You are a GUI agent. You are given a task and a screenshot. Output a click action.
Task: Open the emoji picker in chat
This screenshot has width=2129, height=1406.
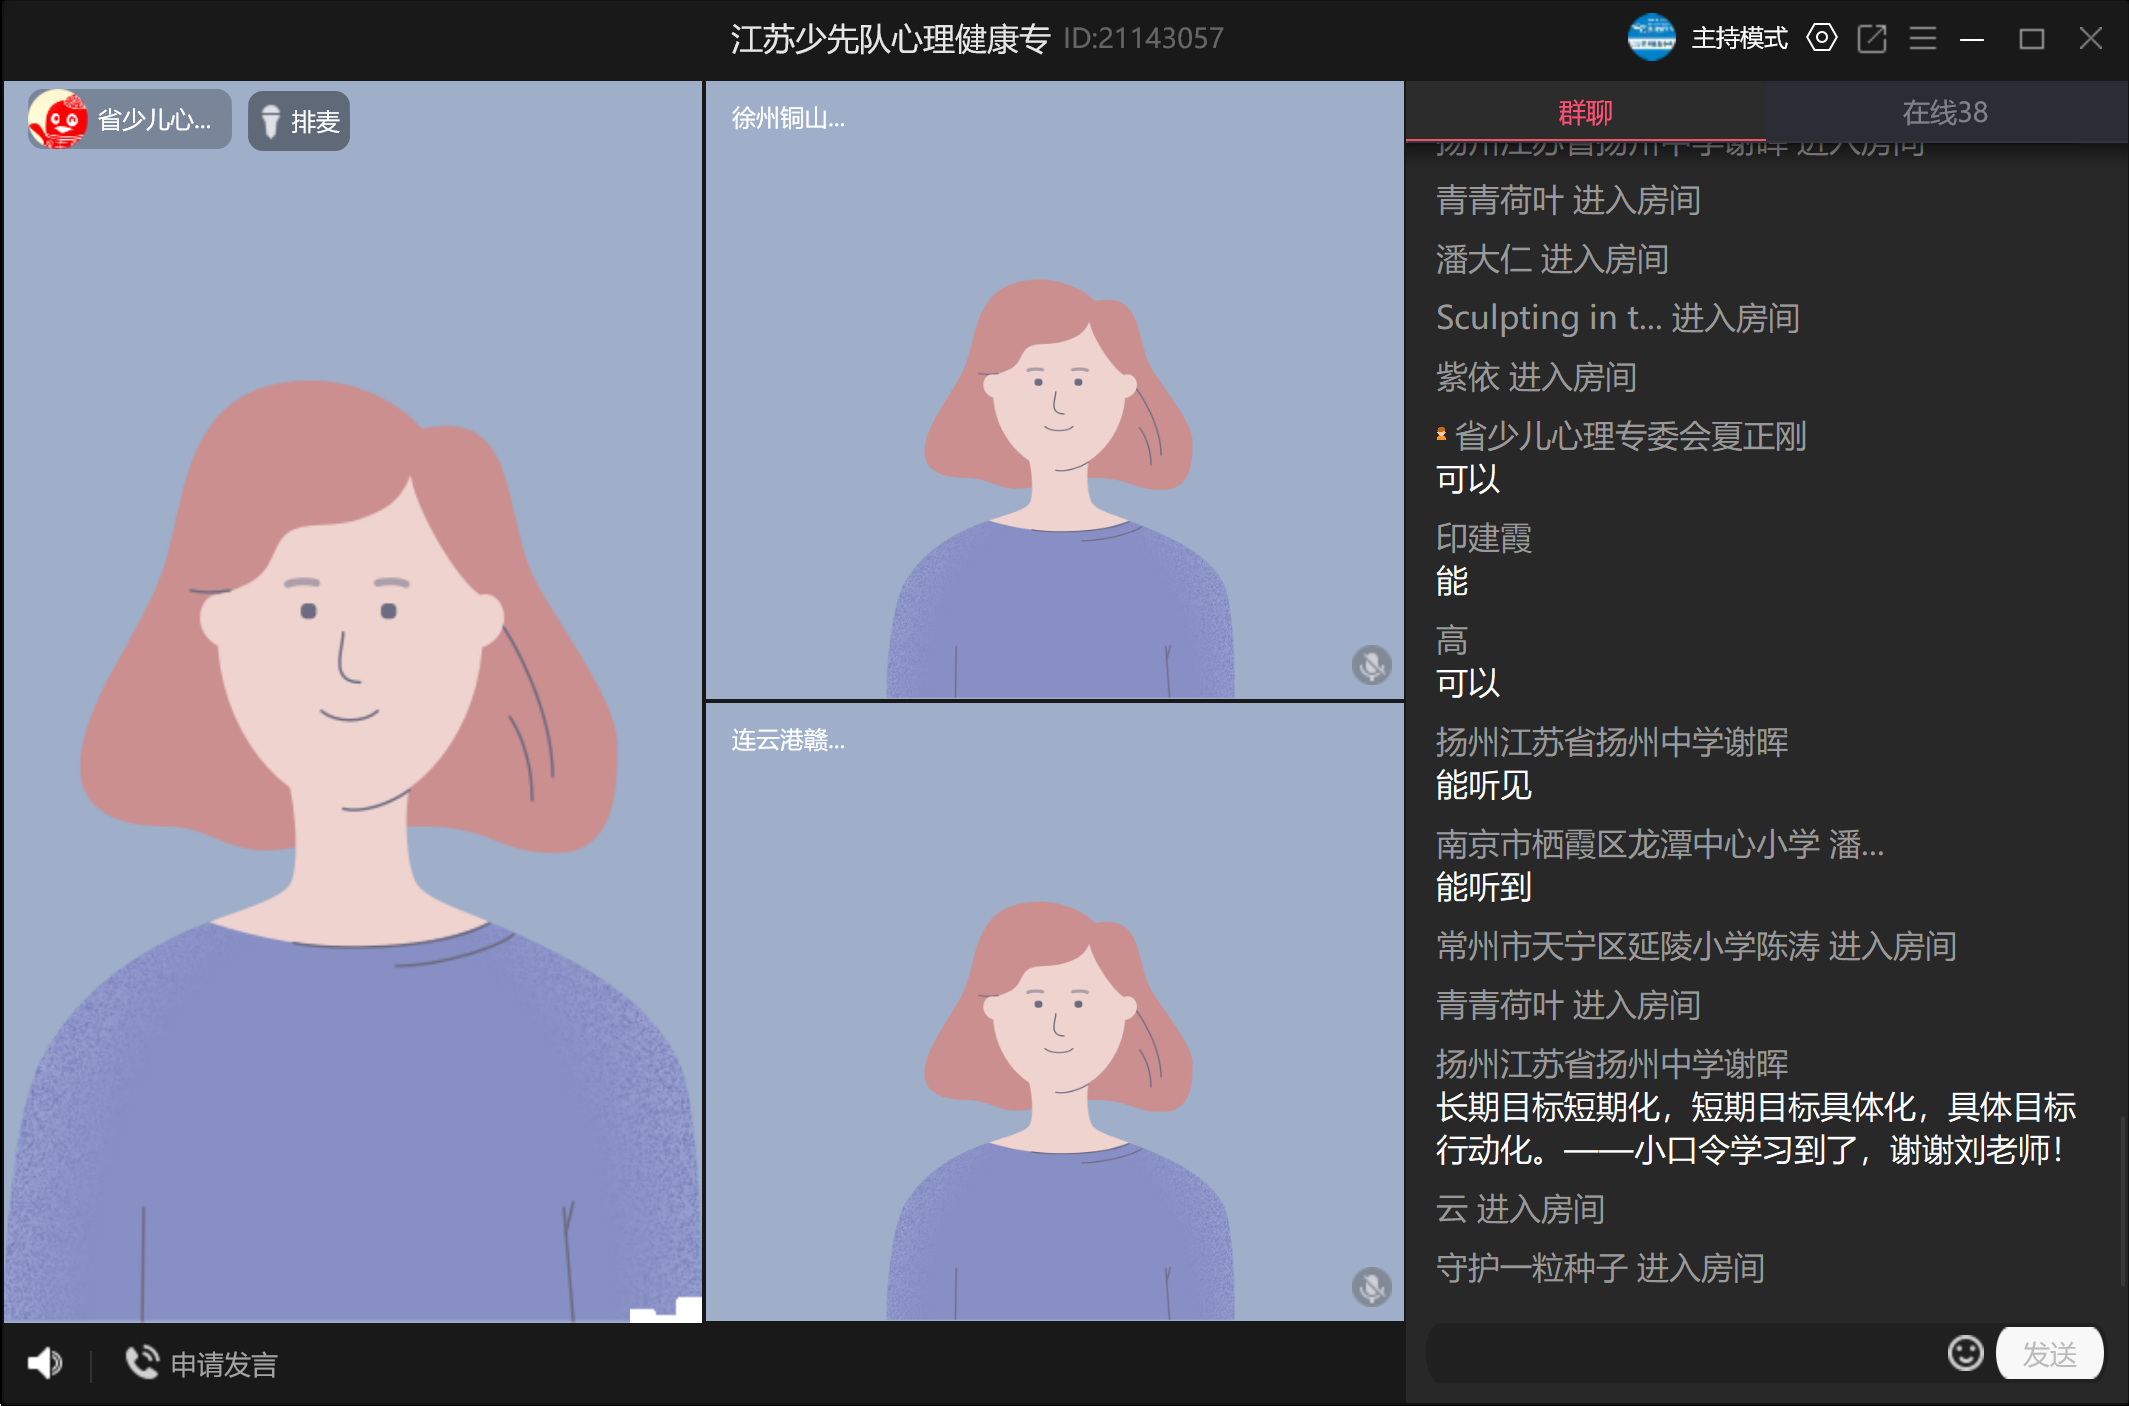(x=1965, y=1353)
